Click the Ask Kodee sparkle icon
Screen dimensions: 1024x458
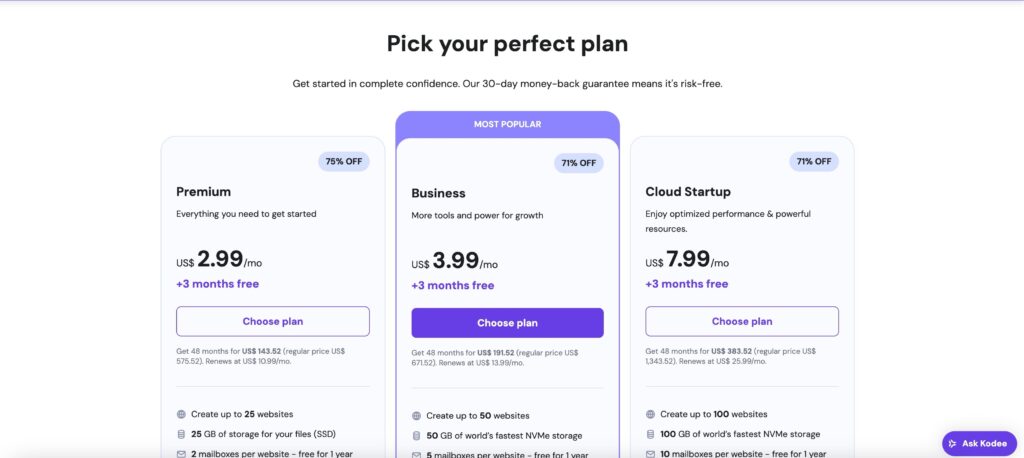coord(953,444)
